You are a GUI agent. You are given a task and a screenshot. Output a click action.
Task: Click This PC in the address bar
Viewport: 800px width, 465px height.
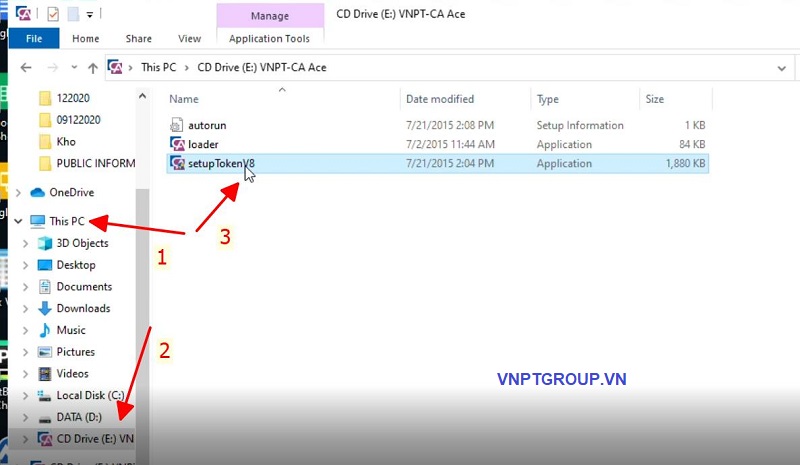click(x=158, y=67)
